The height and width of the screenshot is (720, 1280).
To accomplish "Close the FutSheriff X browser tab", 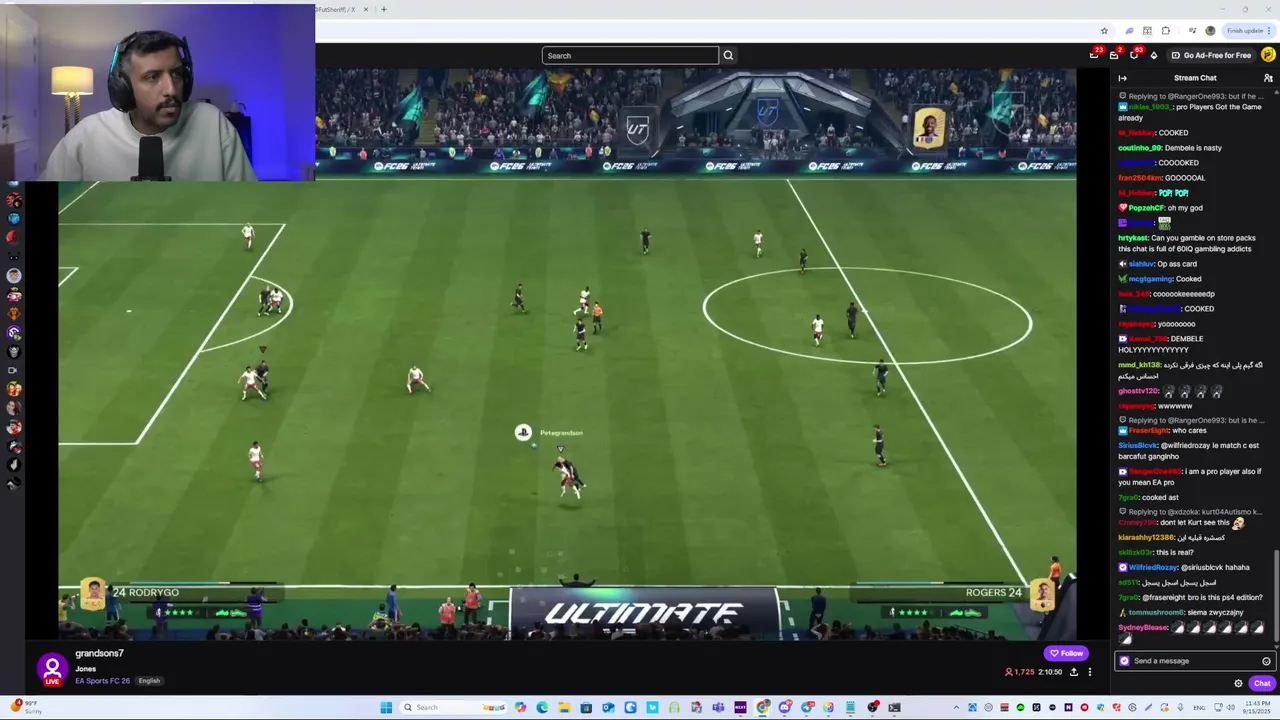I will [366, 9].
